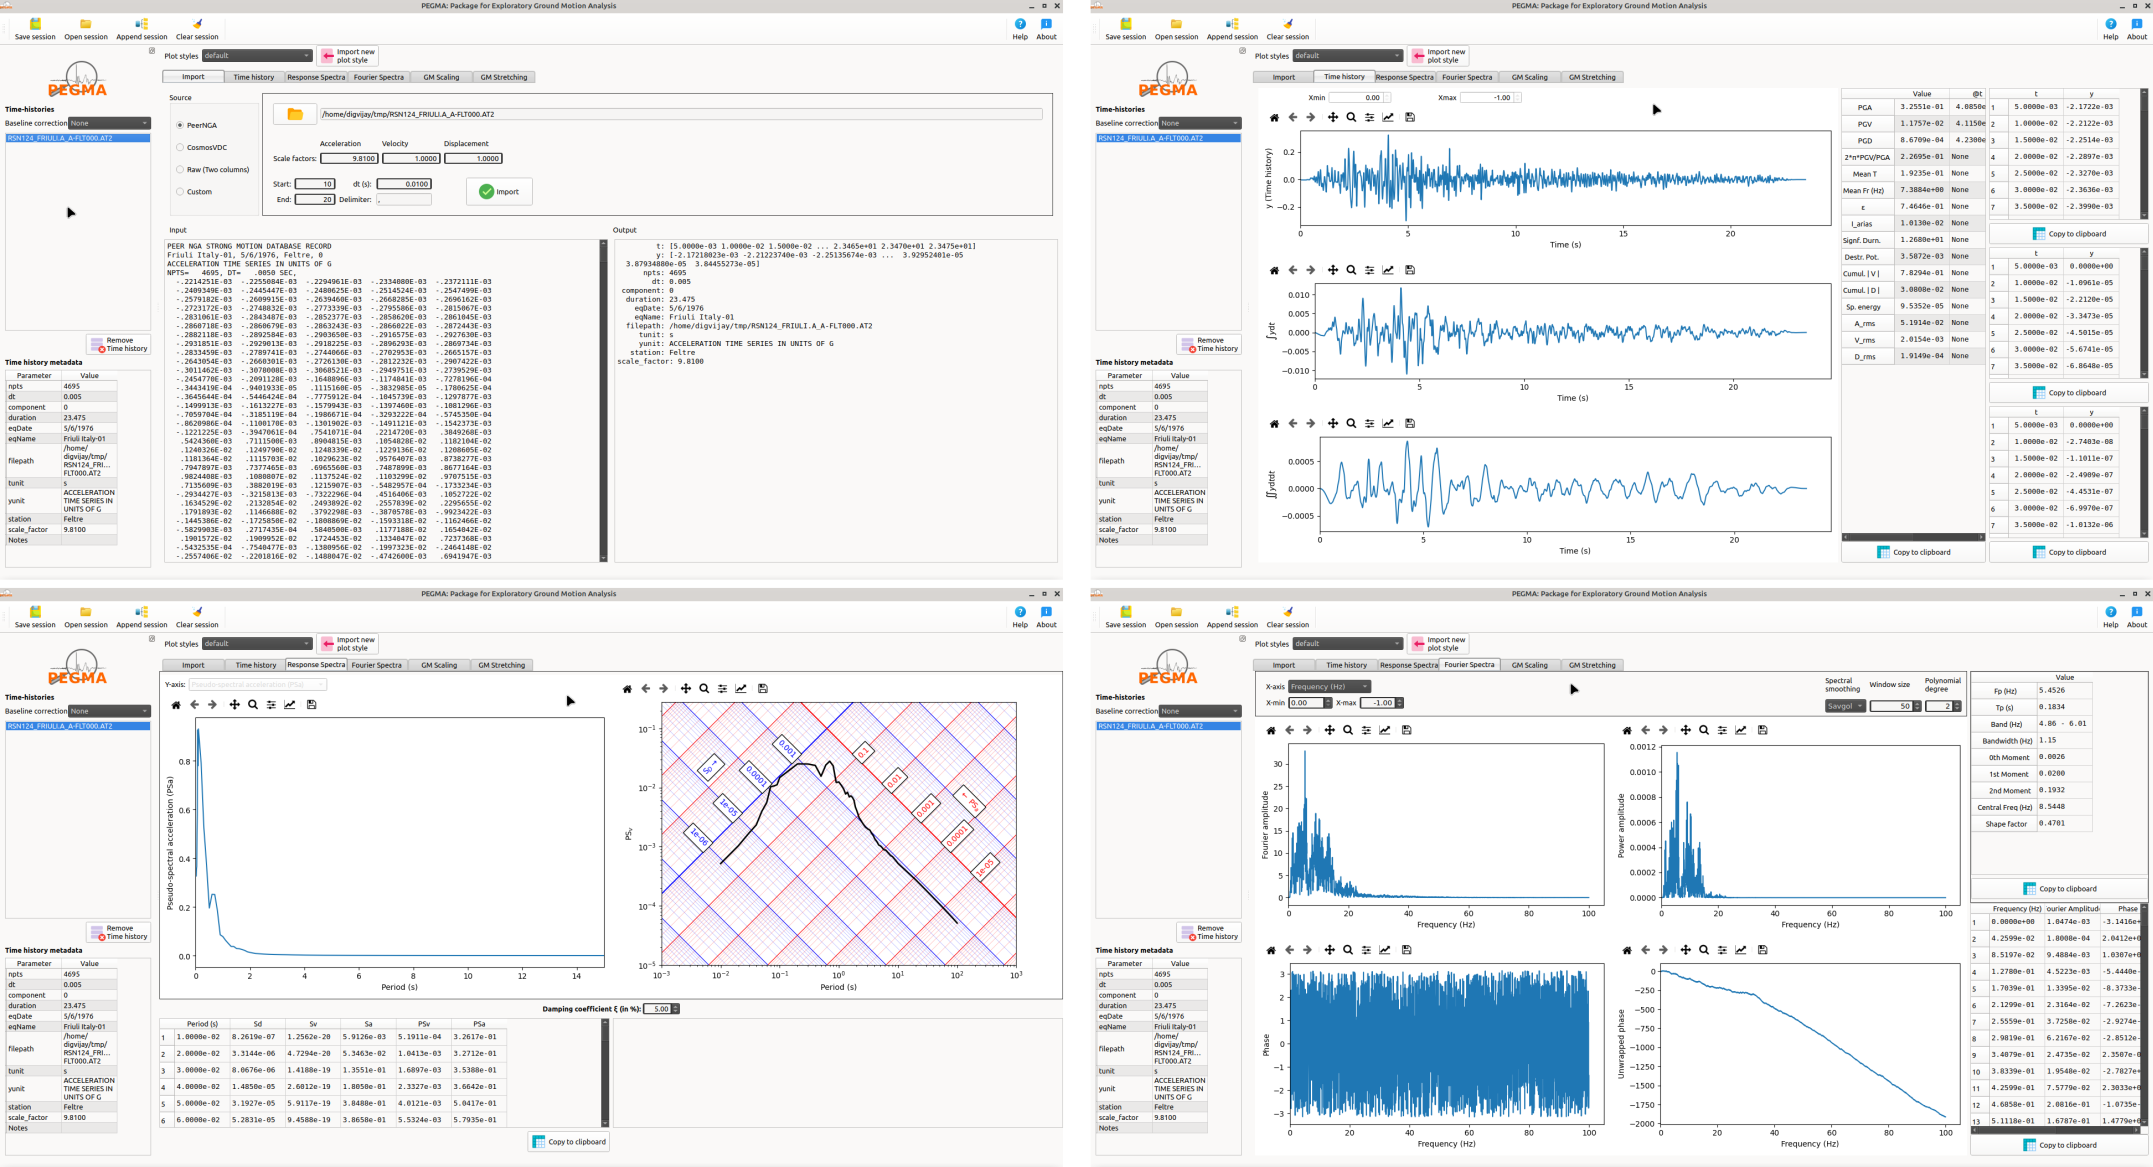
Task: Click Copy to clipboard below the Sd/Sv/Sa table
Action: click(x=569, y=1142)
